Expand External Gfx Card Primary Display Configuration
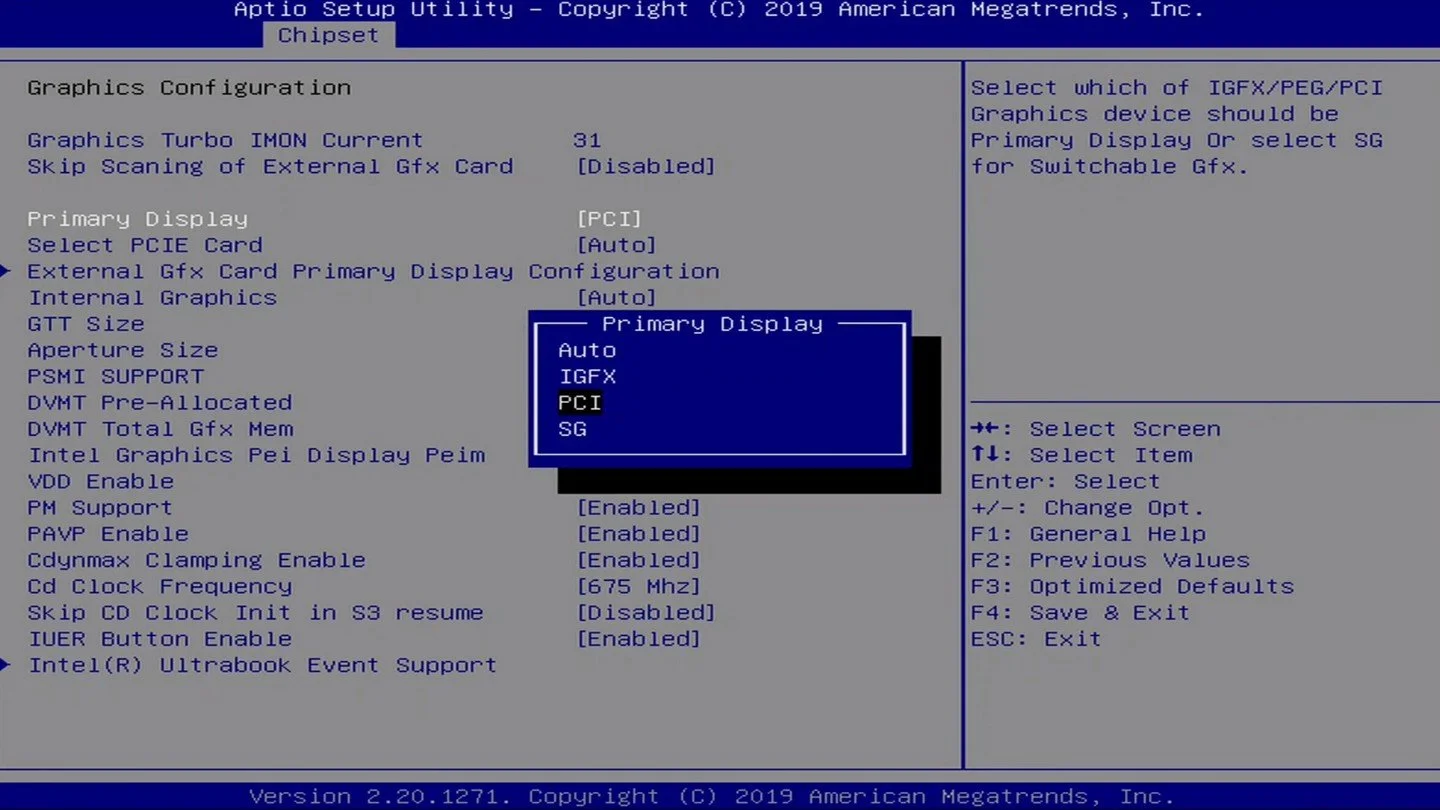 click(373, 271)
